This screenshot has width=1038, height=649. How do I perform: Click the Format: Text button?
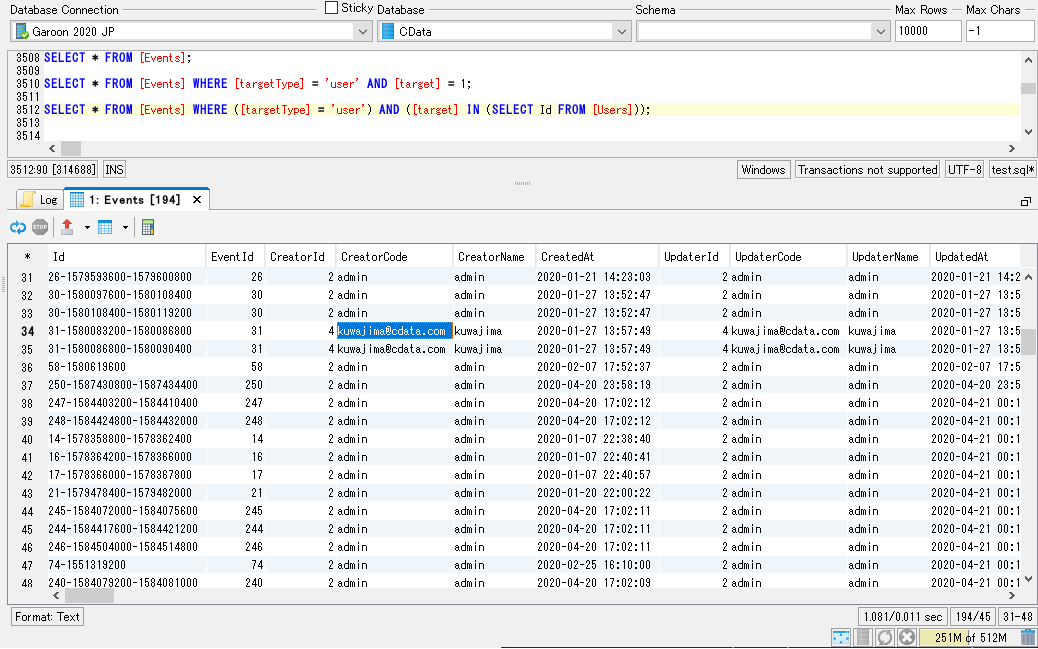[47, 617]
